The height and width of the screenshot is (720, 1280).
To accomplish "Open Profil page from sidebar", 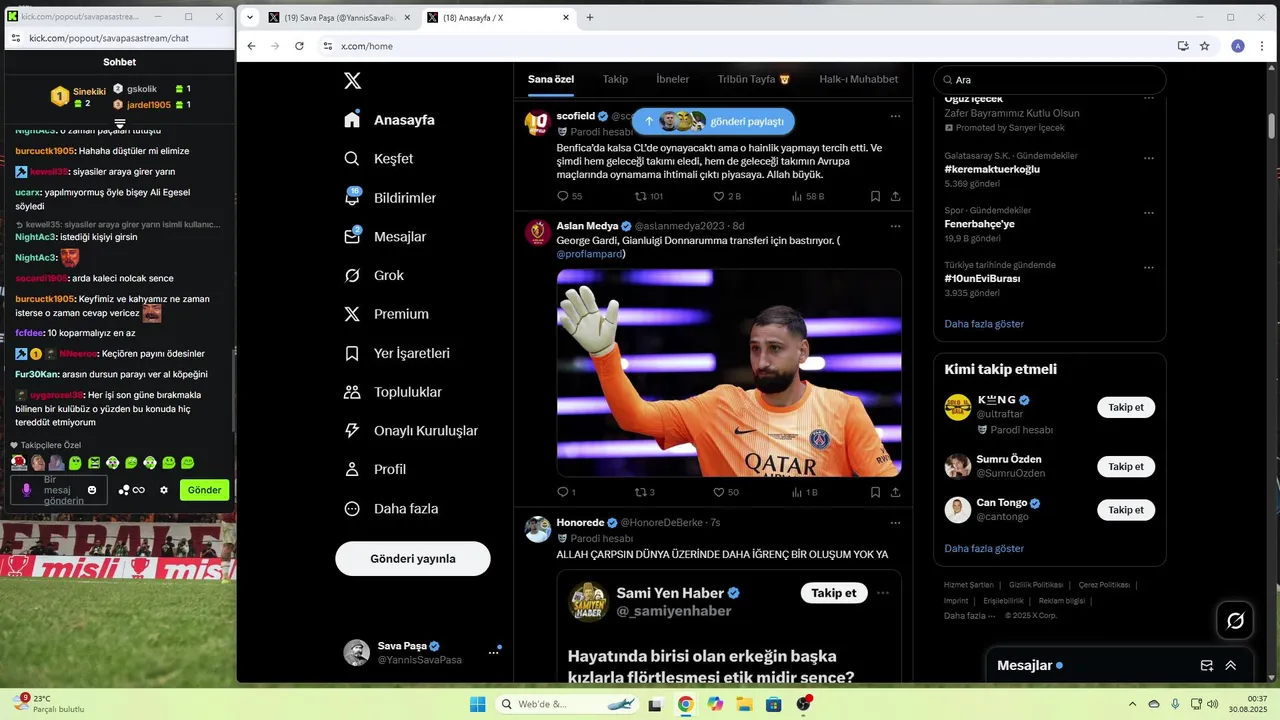I will pos(375,469).
